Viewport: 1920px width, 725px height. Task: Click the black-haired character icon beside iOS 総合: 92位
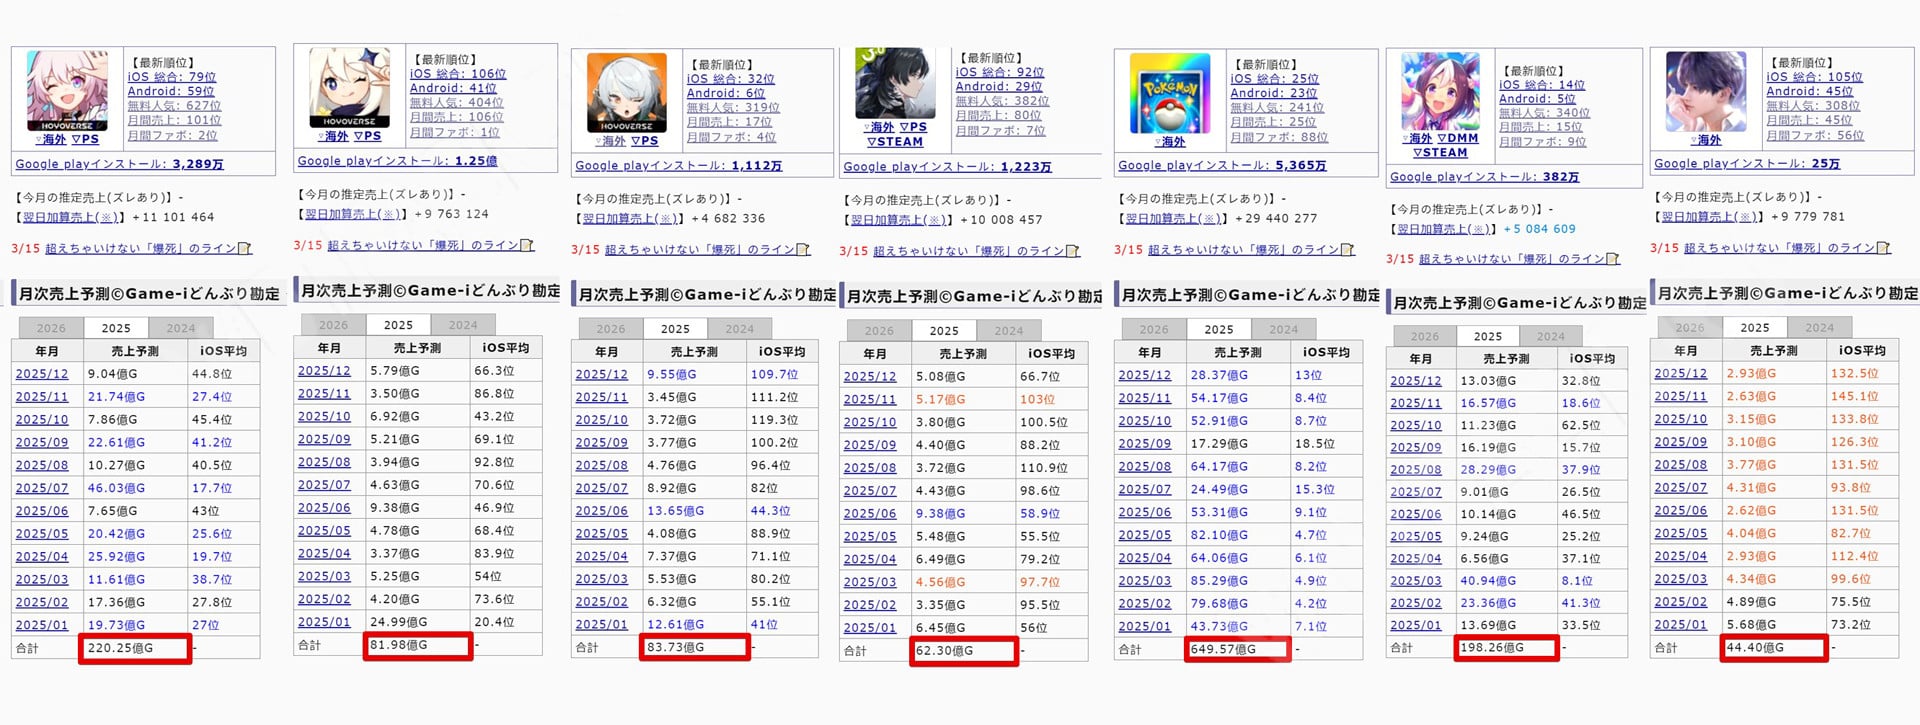895,83
